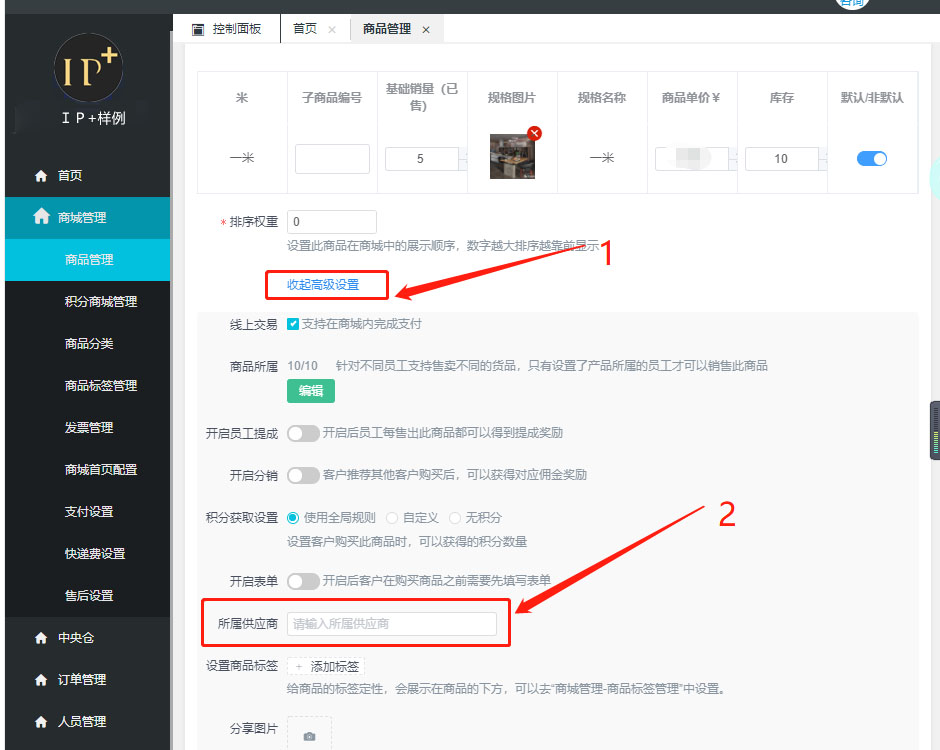Select the 自定义 points radio option
Screen dimensions: 940x750
393,518
